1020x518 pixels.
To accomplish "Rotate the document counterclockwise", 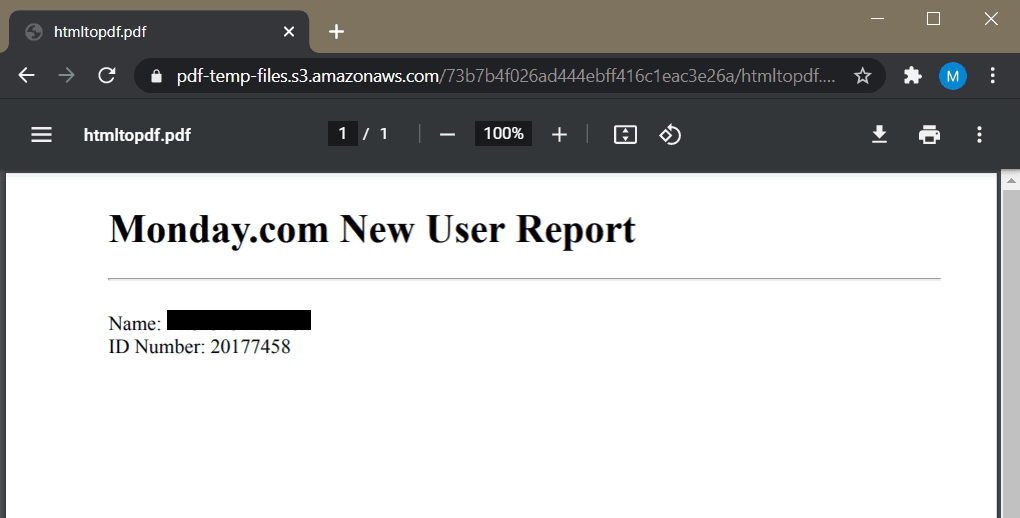I will [x=670, y=134].
